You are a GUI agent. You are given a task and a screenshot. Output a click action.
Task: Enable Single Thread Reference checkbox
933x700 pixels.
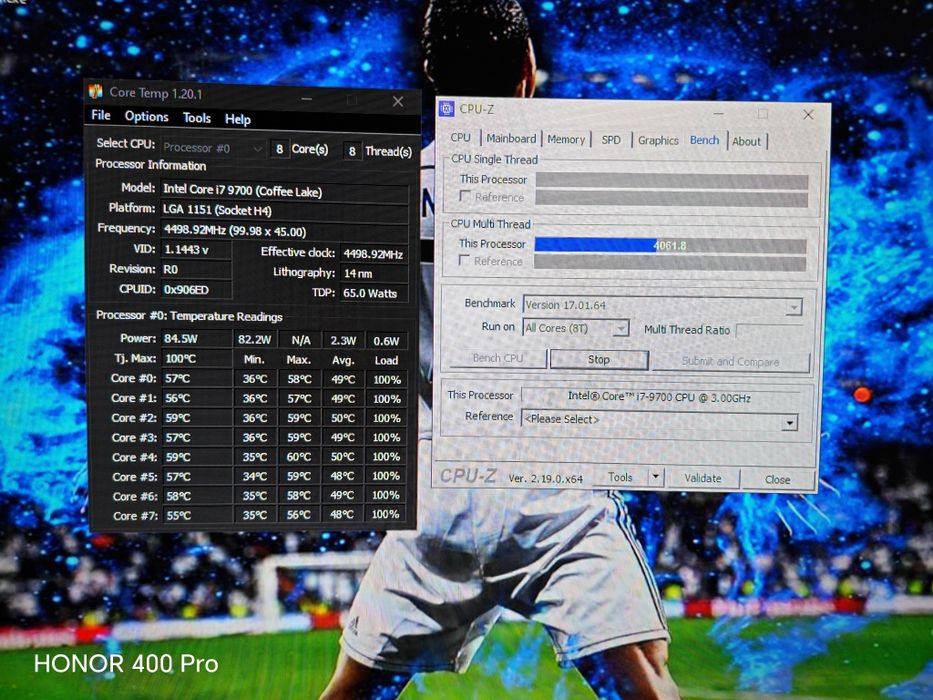[x=465, y=196]
